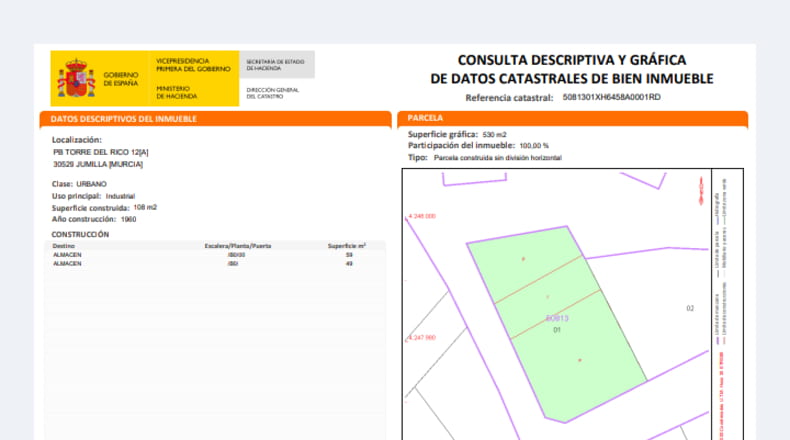Click the 'GOBIERNO DE ESPAÑA' text in header

[121, 79]
